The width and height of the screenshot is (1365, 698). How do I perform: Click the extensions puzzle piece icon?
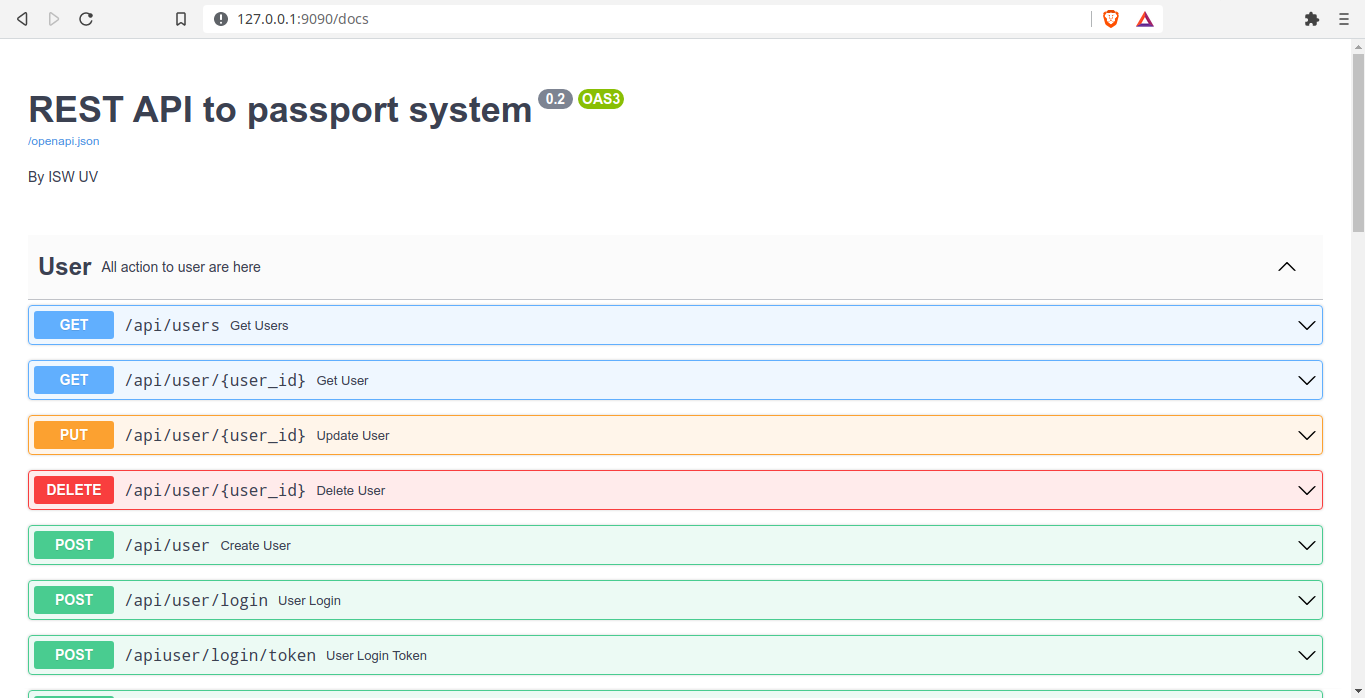pos(1311,18)
